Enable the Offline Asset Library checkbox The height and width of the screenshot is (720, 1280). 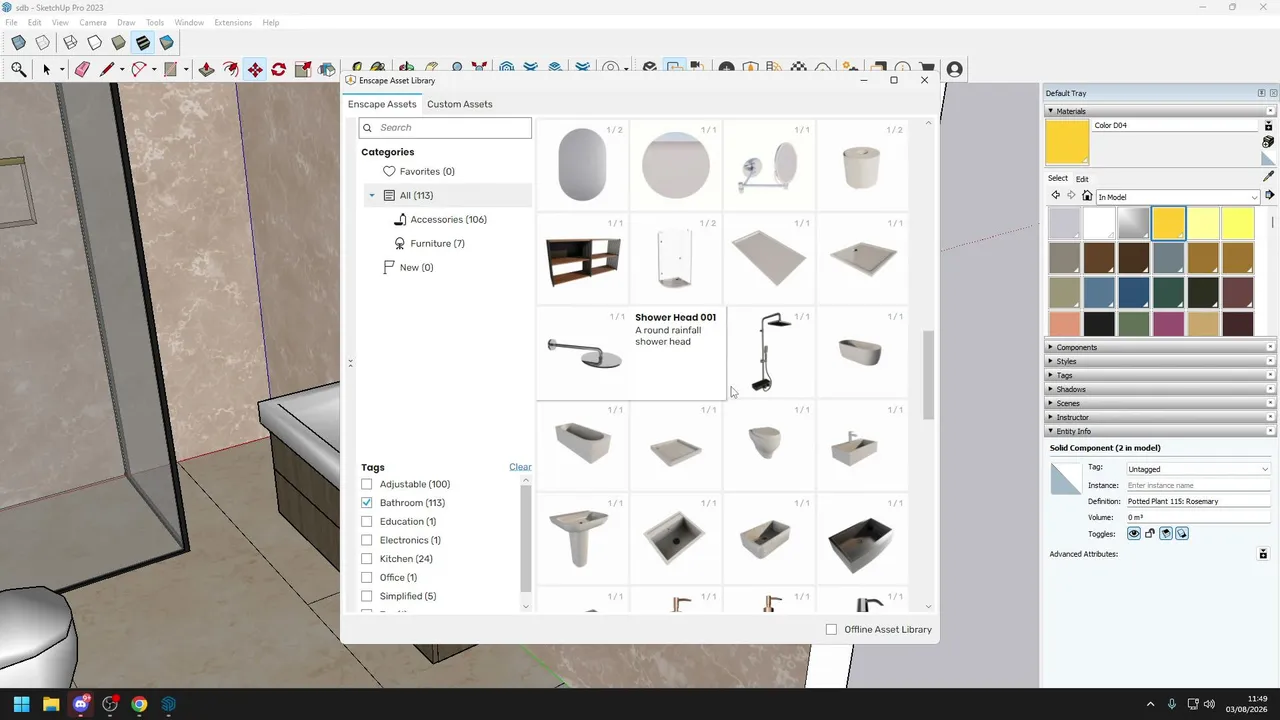click(831, 629)
